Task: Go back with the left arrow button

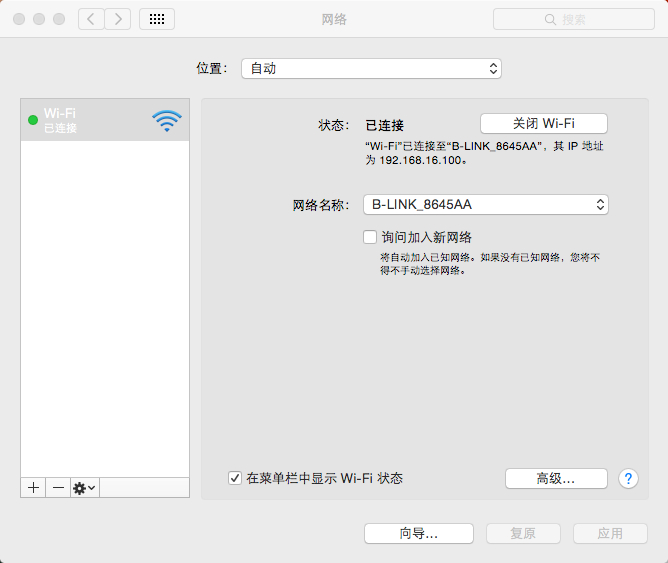Action: 91,19
